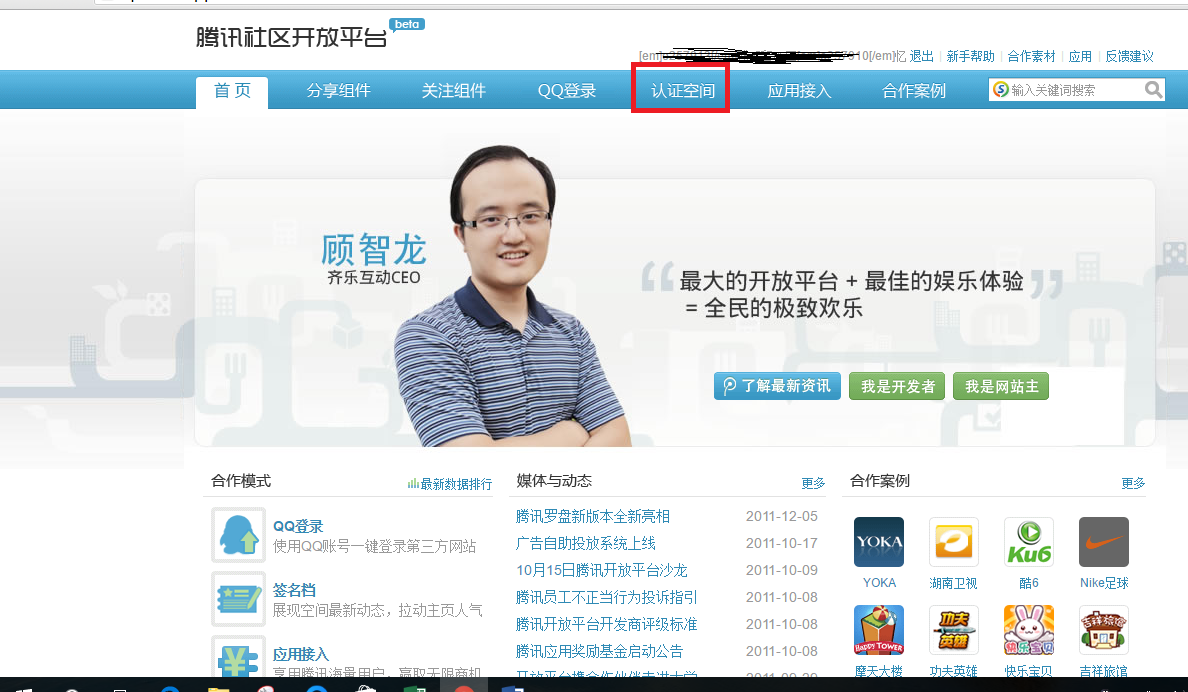
Task: Click the Sogou logo in search box
Action: click(1001, 89)
